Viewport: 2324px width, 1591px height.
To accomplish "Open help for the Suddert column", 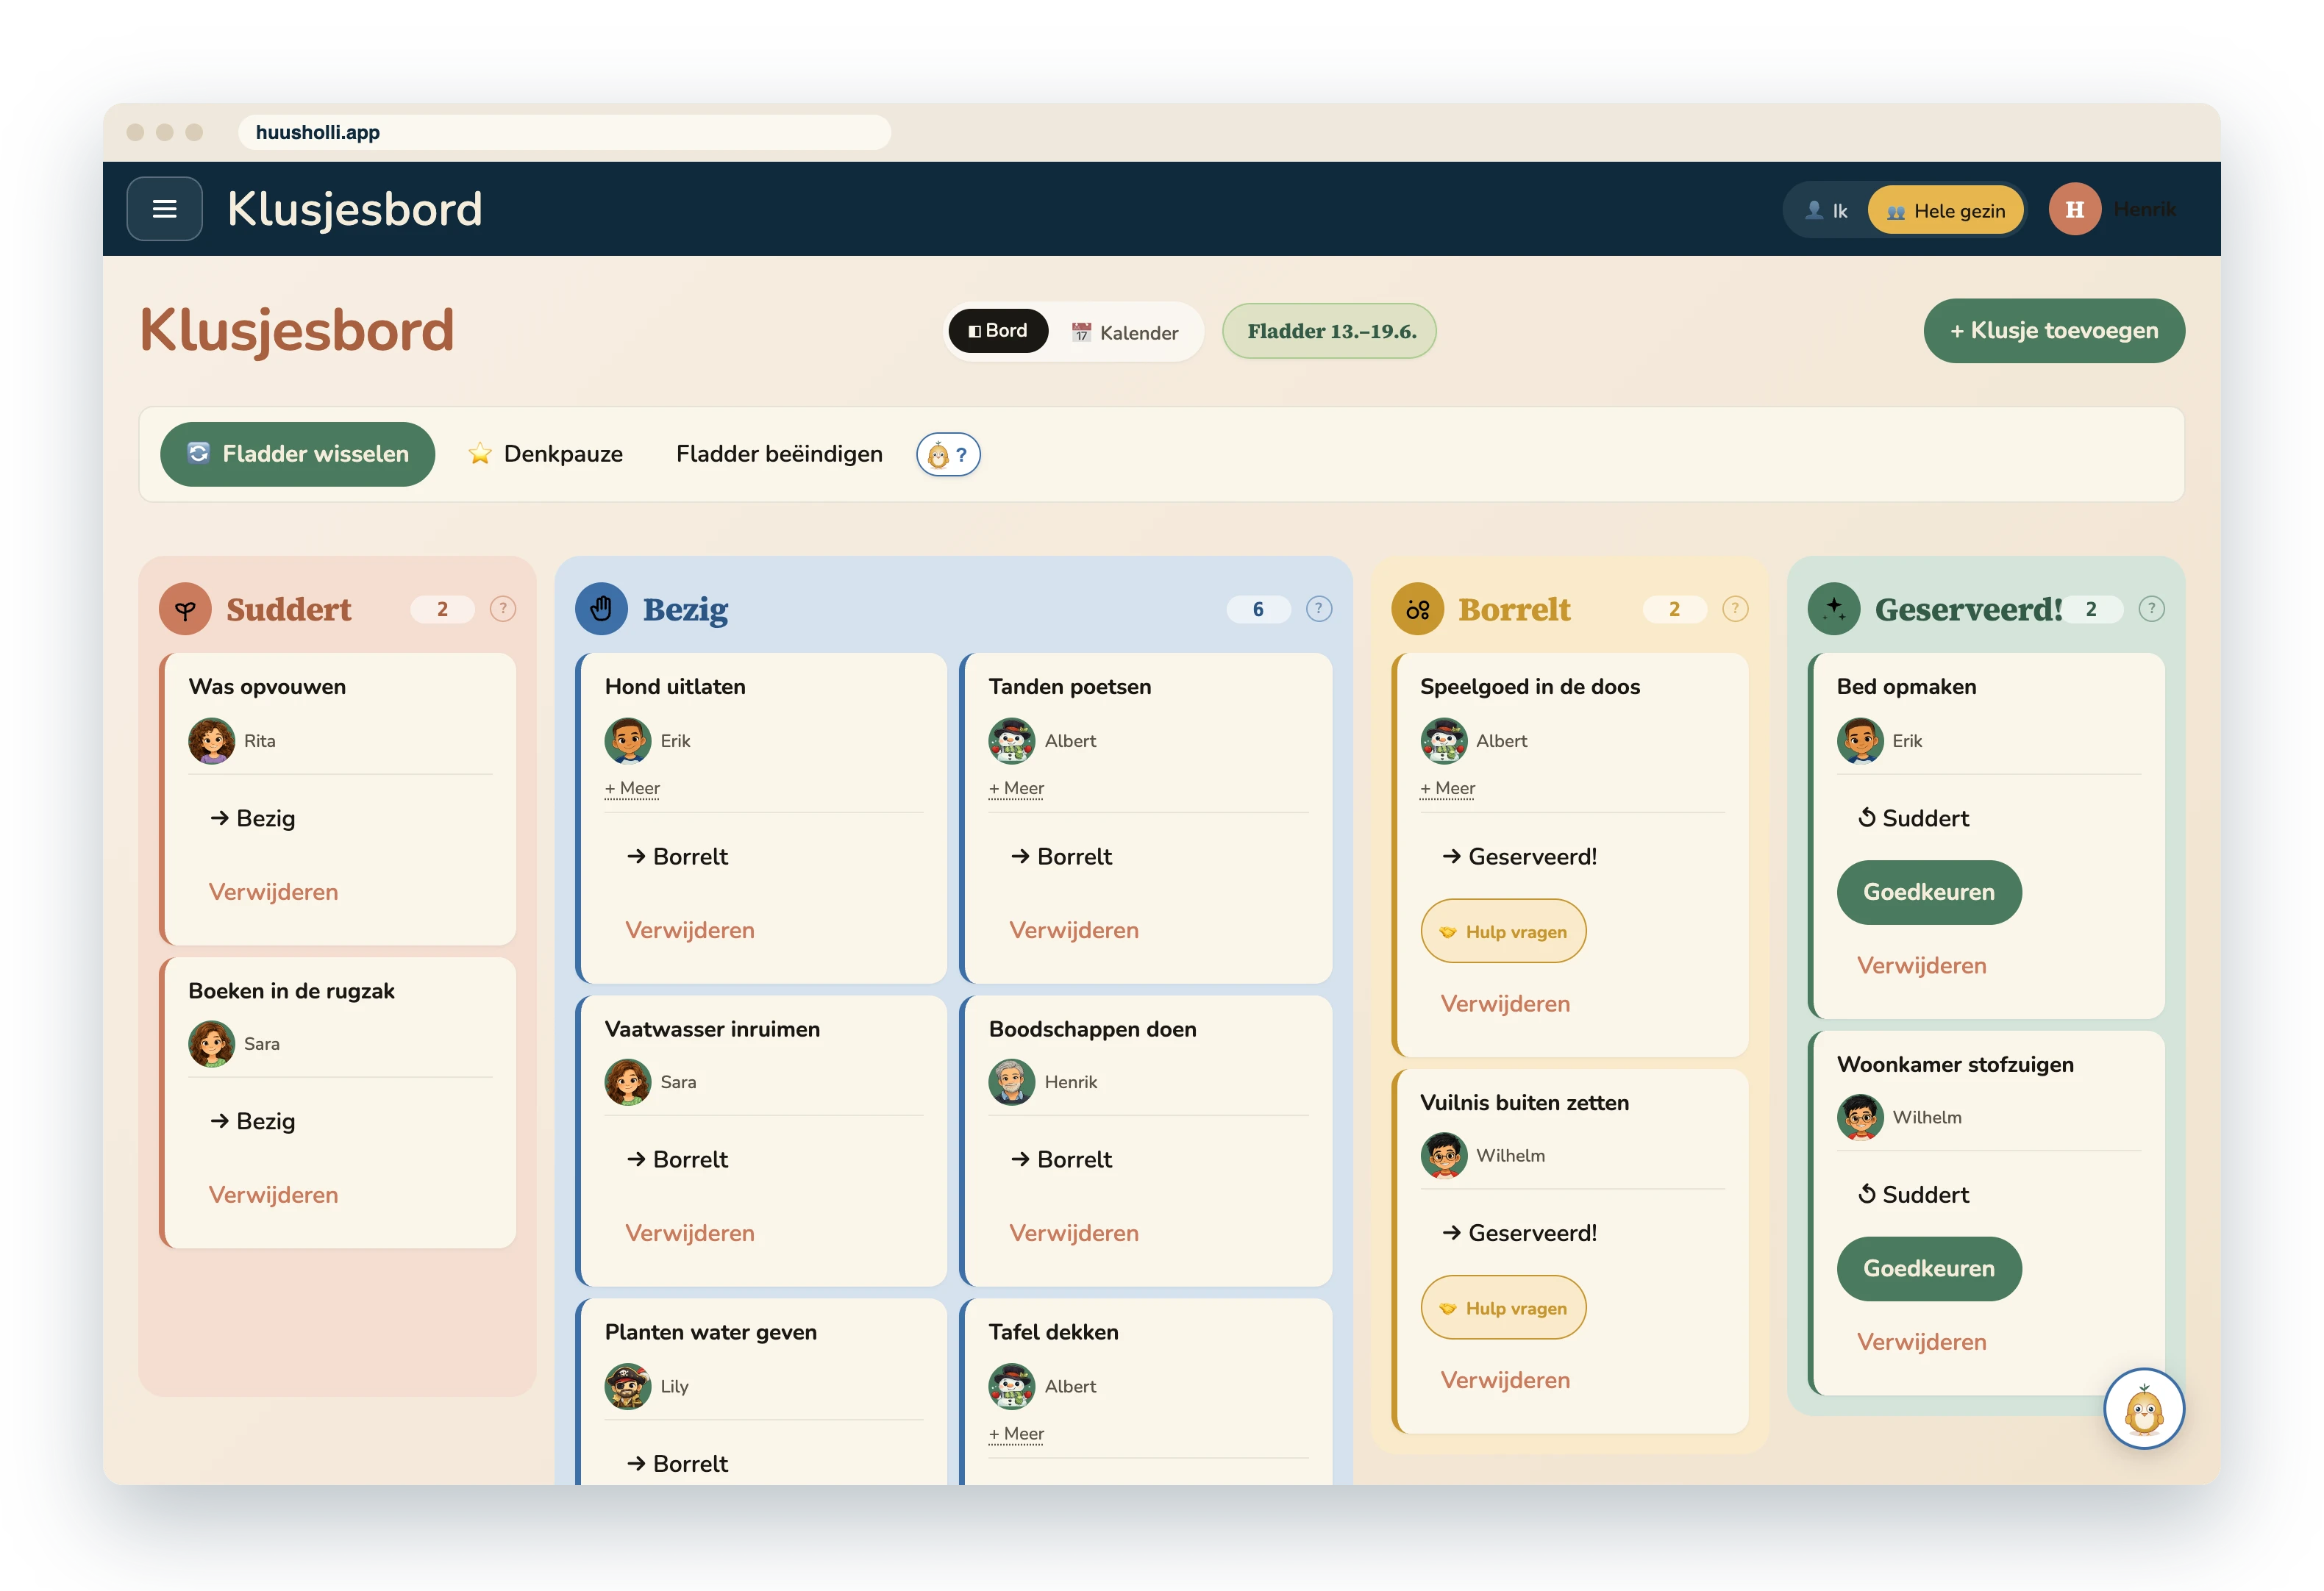I will 503,609.
